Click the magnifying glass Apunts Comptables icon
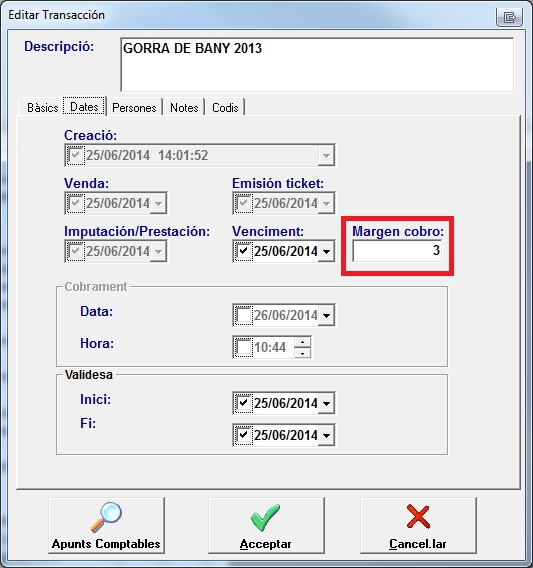The height and width of the screenshot is (568, 533). coord(106,517)
